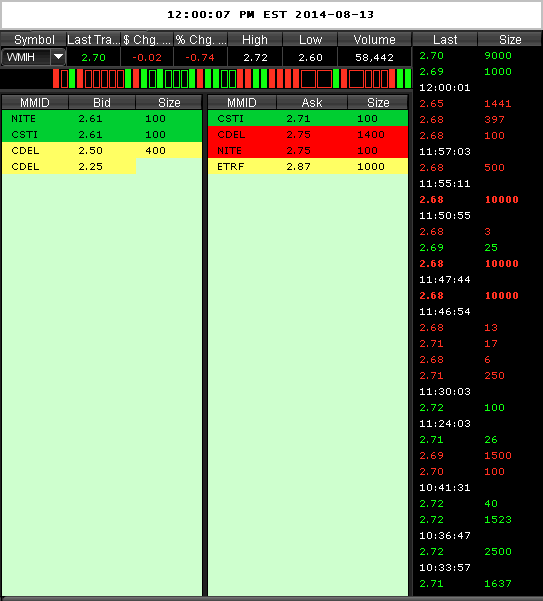Click the trade of 250 shares at 2.71

click(477, 376)
